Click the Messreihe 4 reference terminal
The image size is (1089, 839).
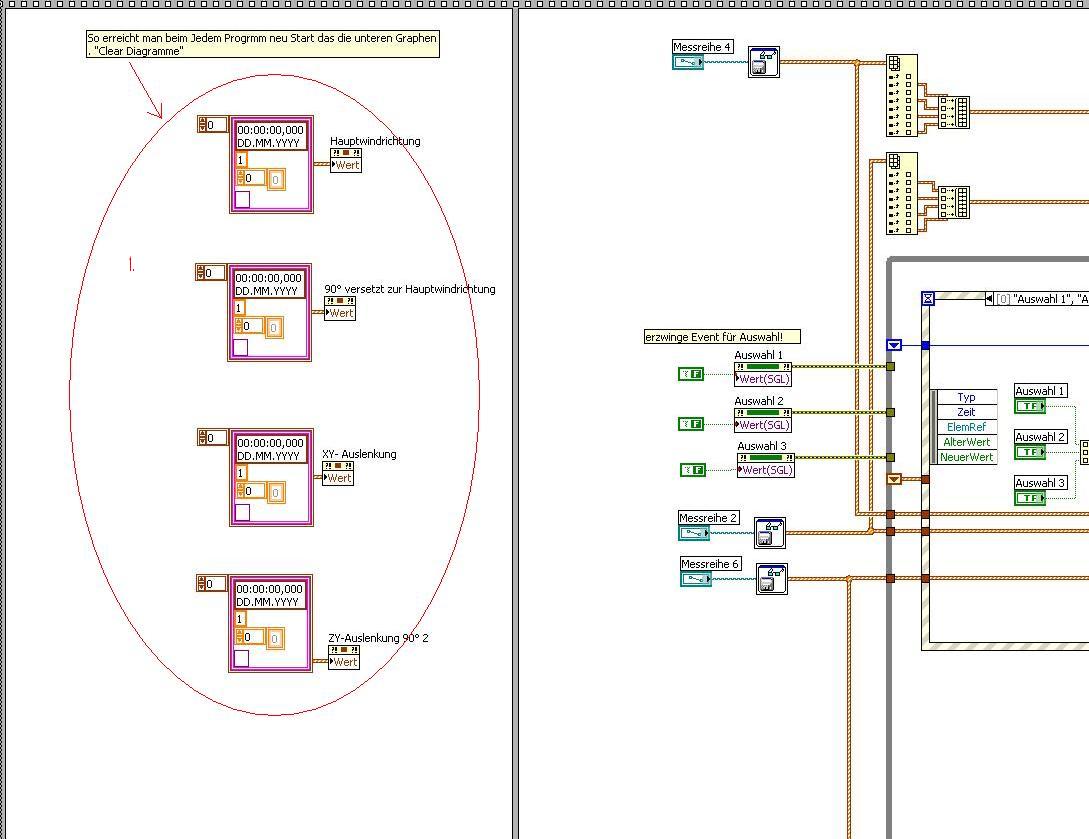(x=688, y=62)
